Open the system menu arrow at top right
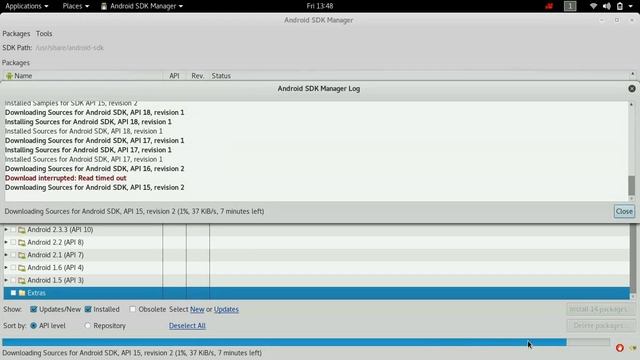The width and height of the screenshot is (640, 360). (x=631, y=6)
